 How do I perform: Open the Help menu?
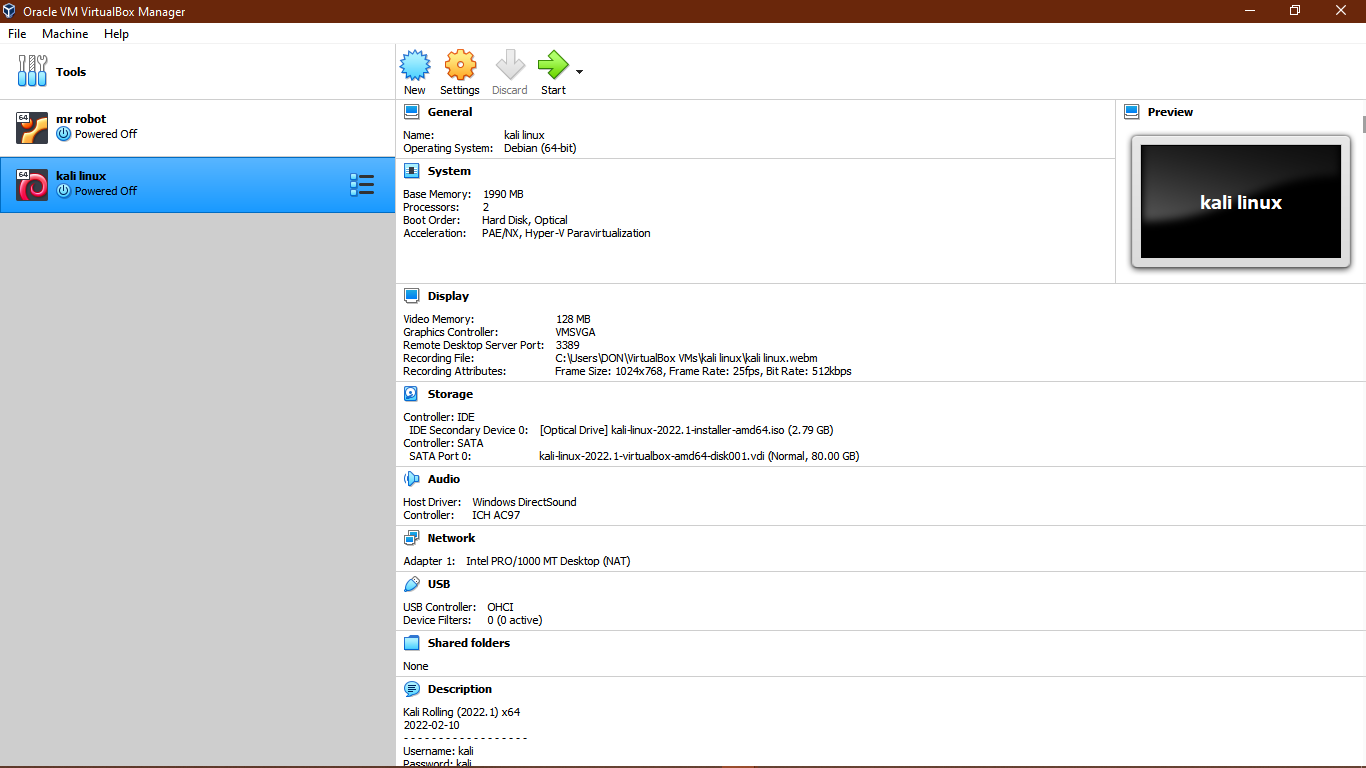pos(116,33)
